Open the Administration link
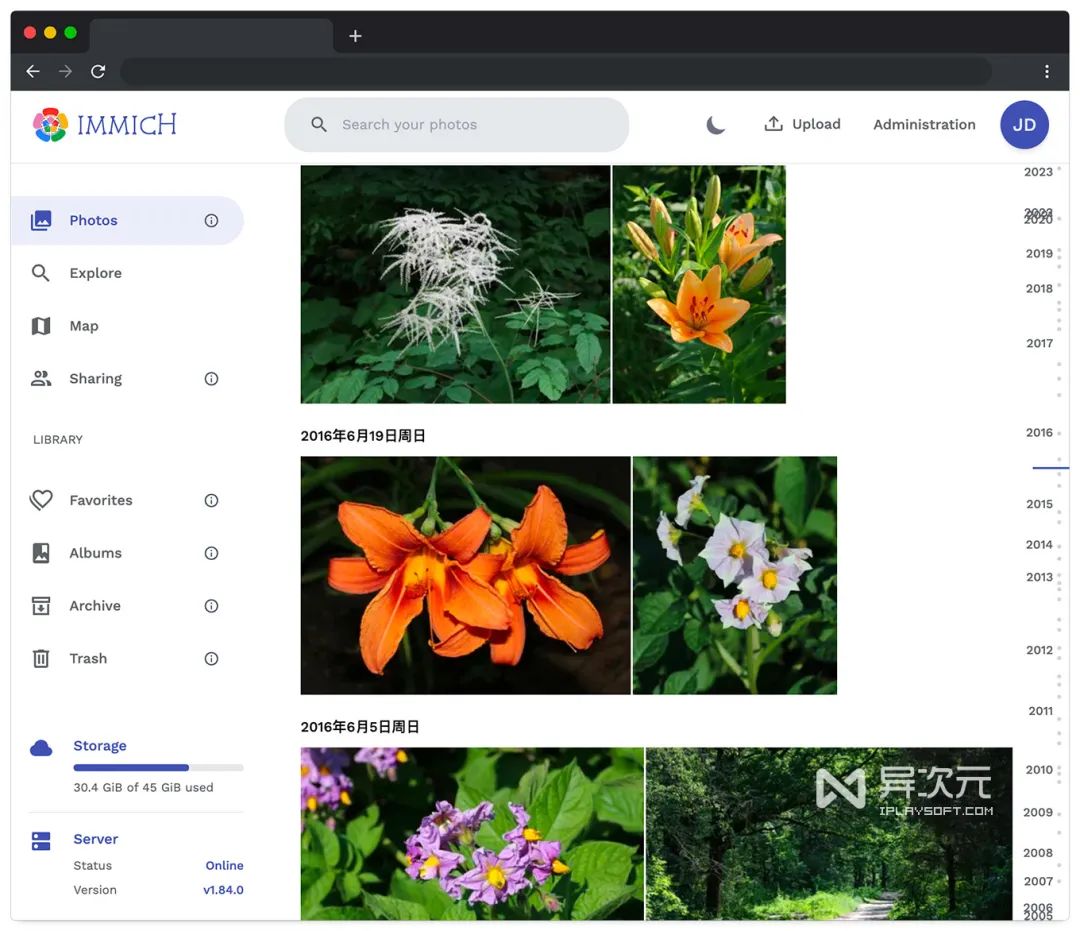 click(x=924, y=125)
